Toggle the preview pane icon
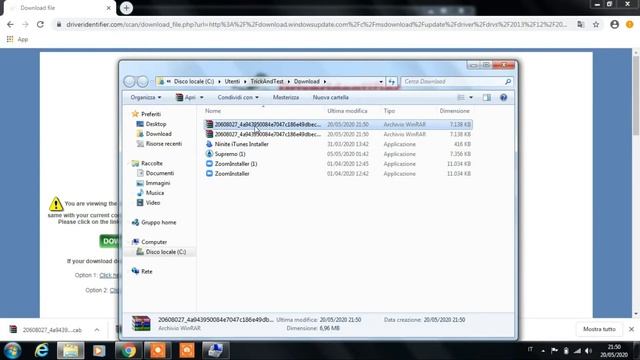The height and width of the screenshot is (360, 640). tap(487, 98)
